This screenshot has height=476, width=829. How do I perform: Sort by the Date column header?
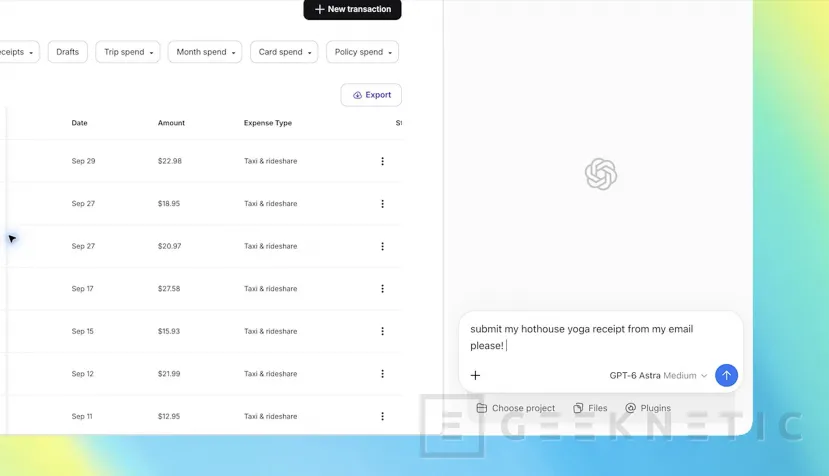pyautogui.click(x=79, y=123)
